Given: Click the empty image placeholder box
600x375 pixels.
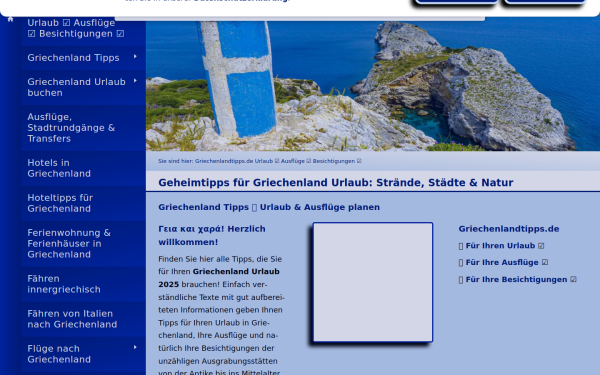Looking at the screenshot, I should (373, 282).
